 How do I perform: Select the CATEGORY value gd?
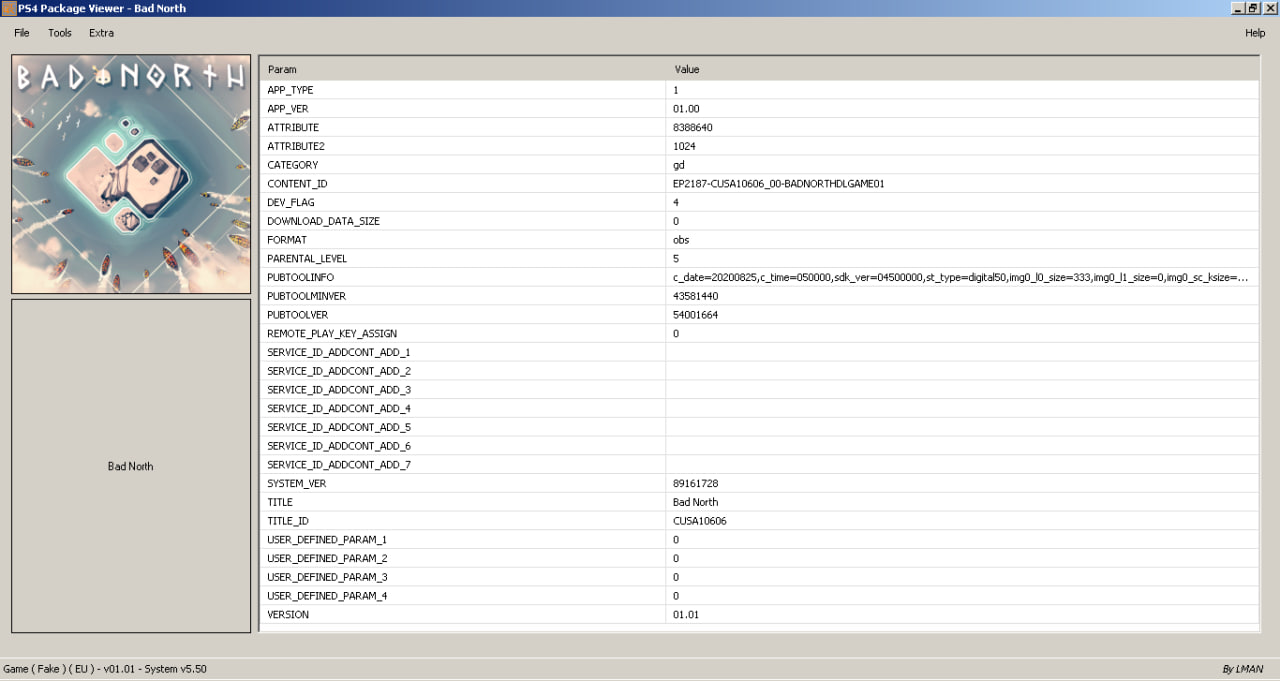click(x=678, y=165)
